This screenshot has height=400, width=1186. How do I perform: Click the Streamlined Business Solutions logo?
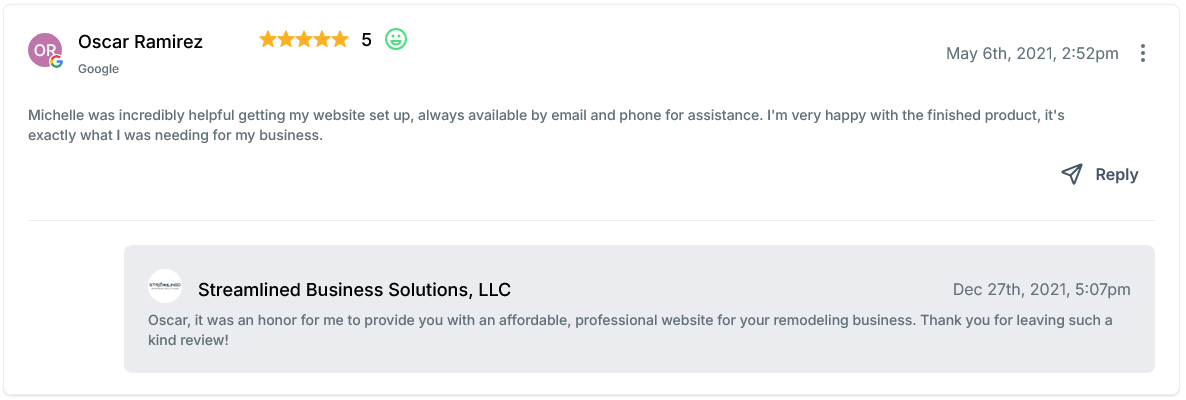[x=165, y=286]
